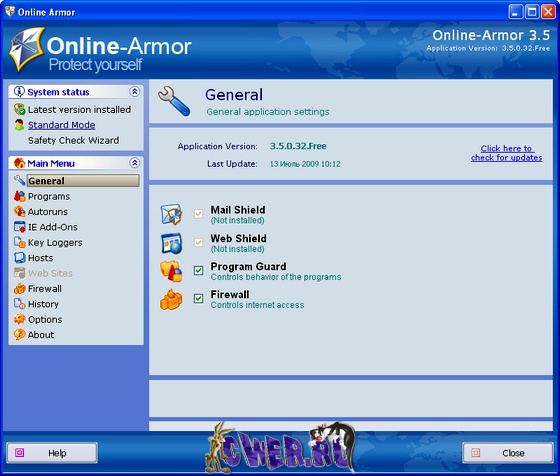
Task: Open the Autoruns section
Action: click(x=48, y=212)
